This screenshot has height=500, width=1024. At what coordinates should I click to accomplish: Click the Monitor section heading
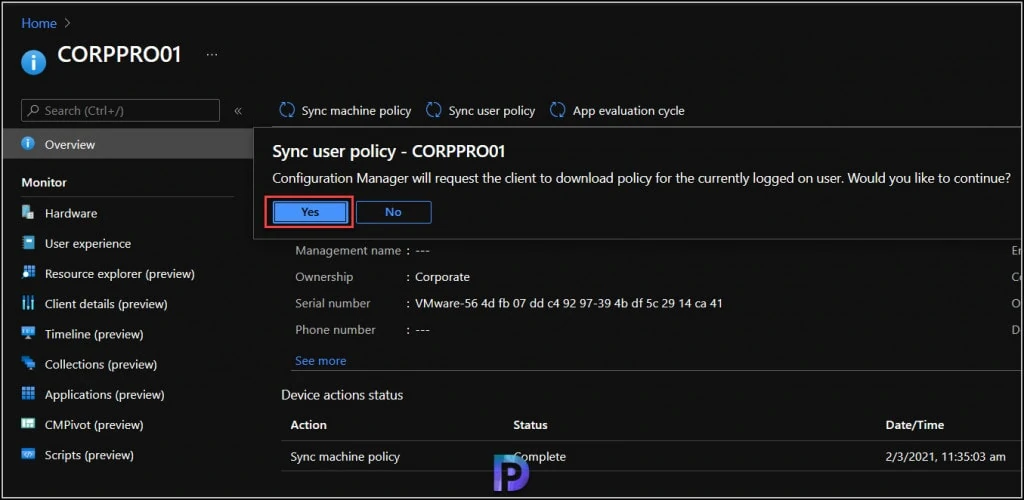(x=44, y=183)
